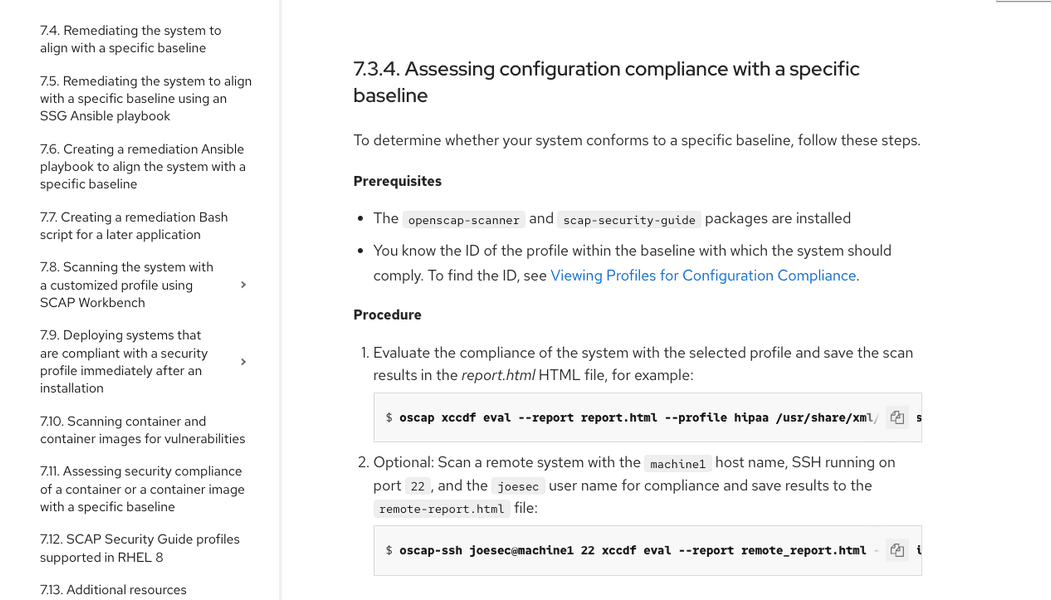Open 7.5 SSG Ansible playbook remediation section
1051x600 pixels.
[145, 98]
